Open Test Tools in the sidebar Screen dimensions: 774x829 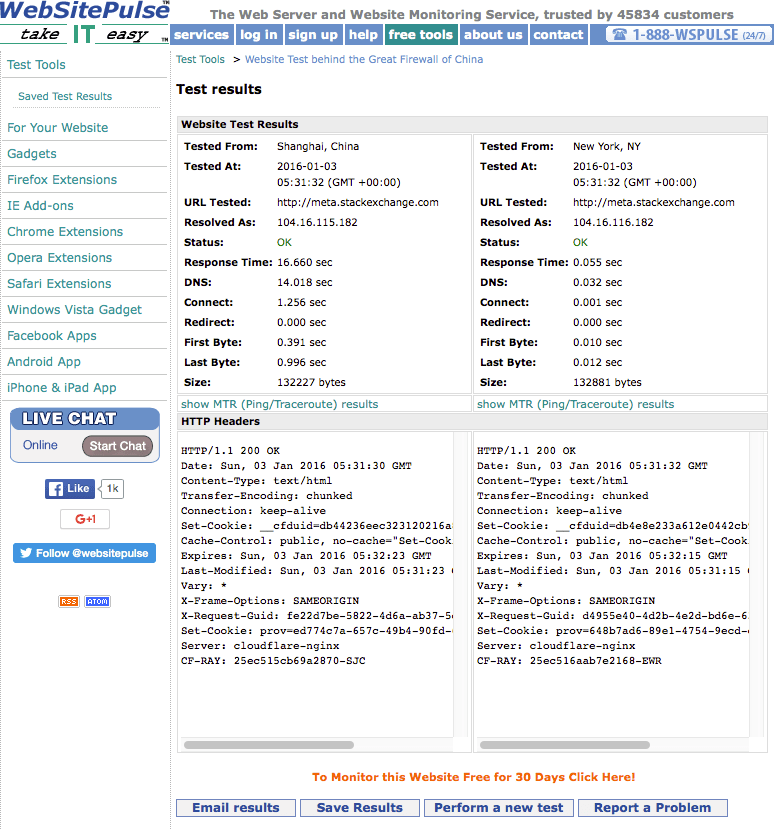pyautogui.click(x=36, y=65)
